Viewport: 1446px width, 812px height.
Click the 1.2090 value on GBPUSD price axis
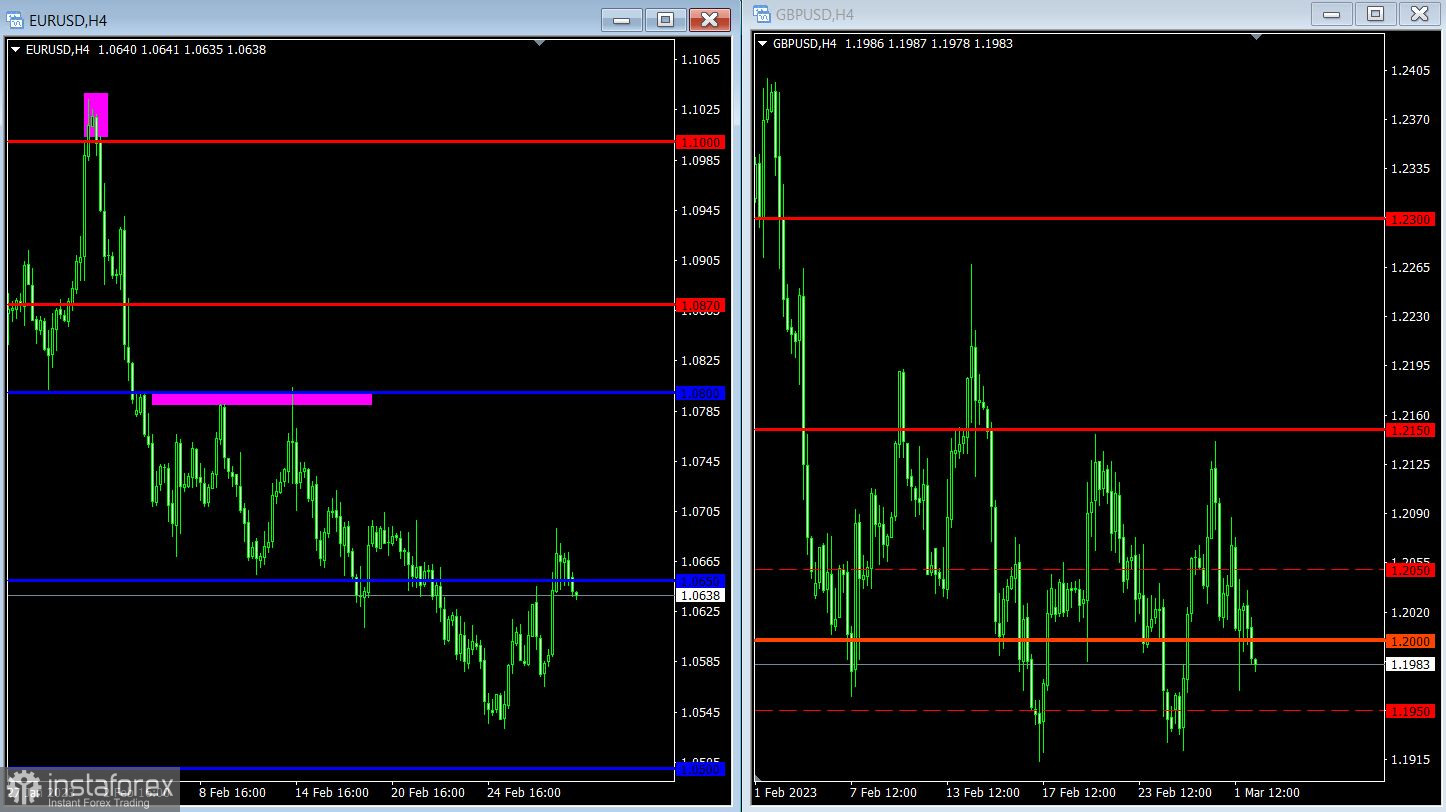[x=1411, y=513]
